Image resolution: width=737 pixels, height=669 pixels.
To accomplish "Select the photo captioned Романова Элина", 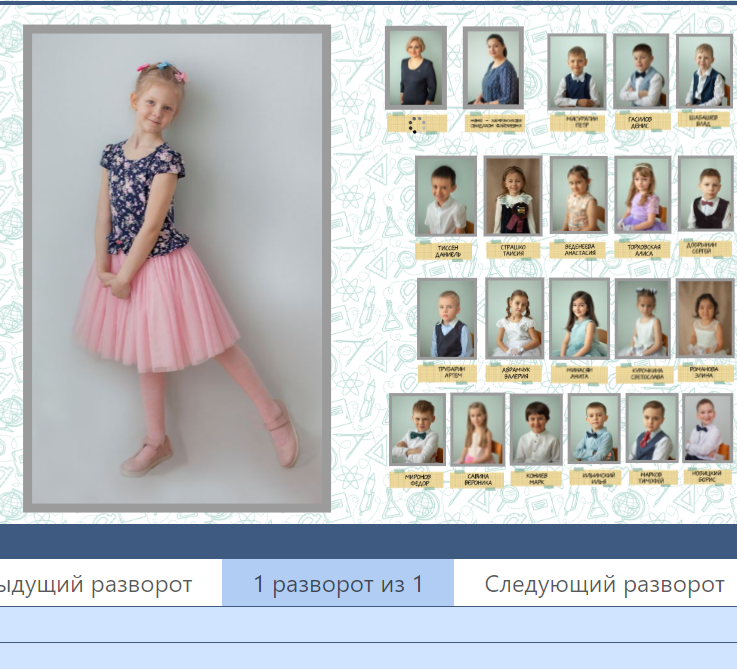I will 705,319.
